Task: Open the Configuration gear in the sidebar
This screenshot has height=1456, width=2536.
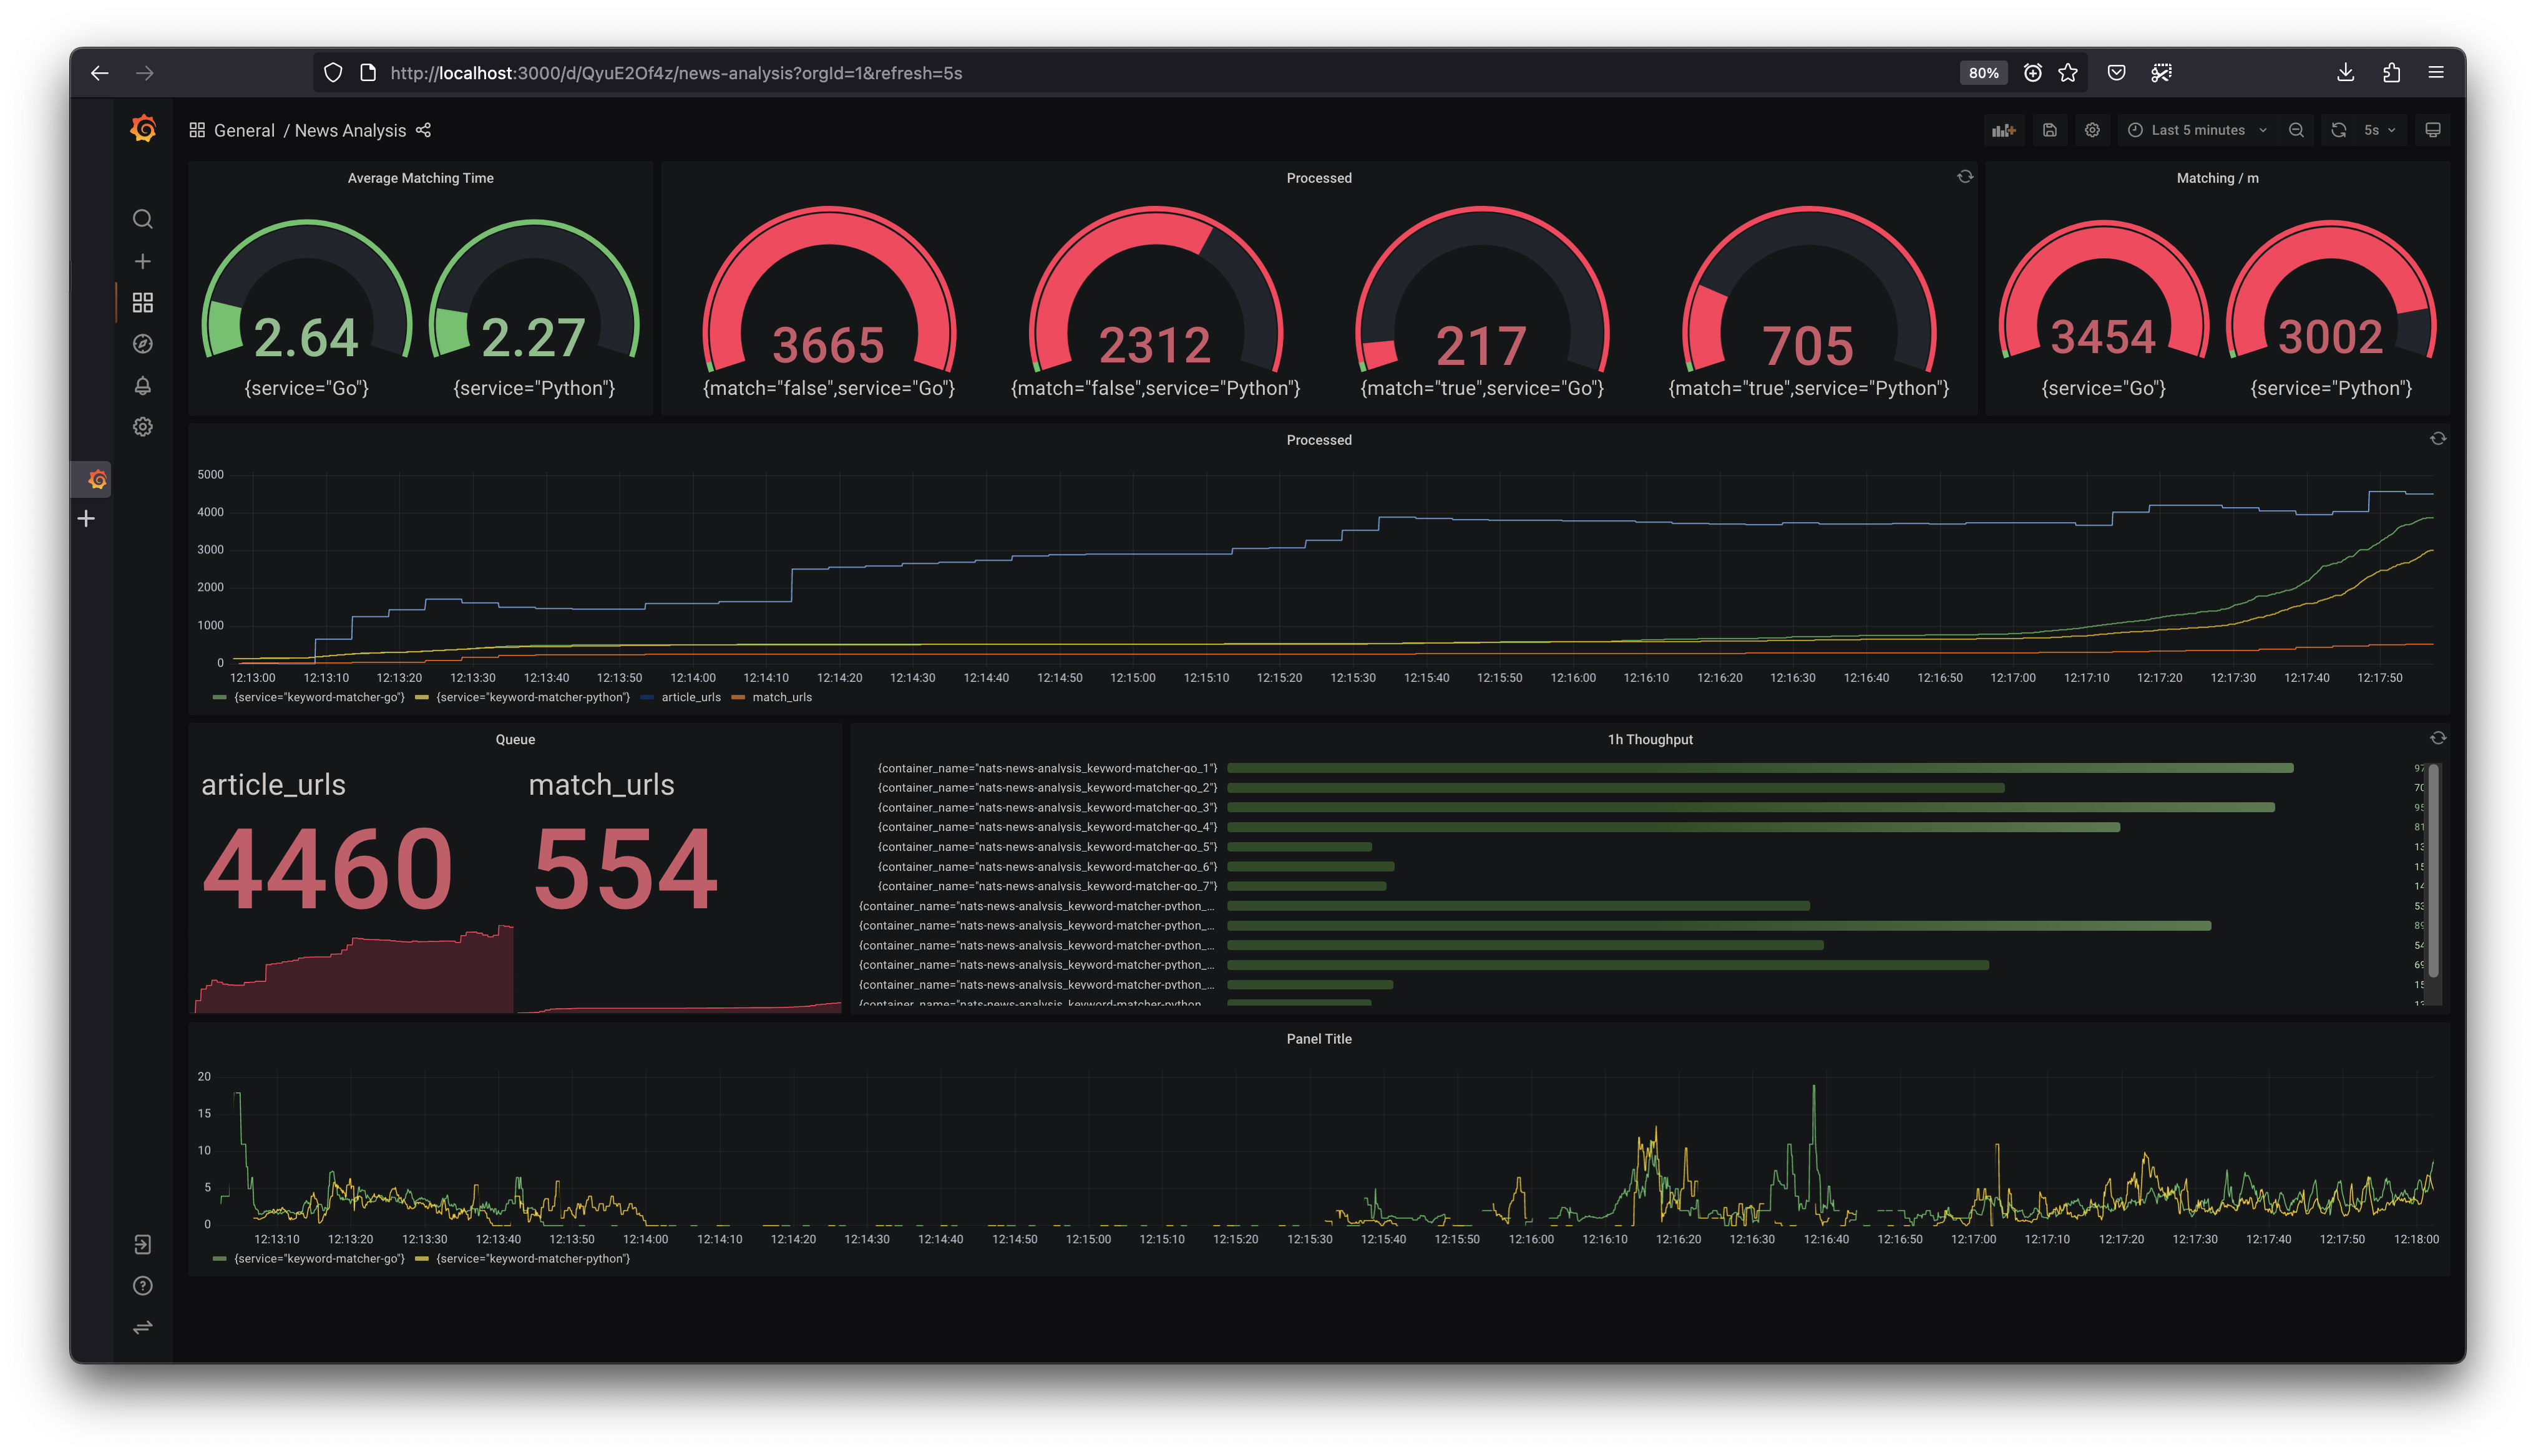Action: (x=143, y=427)
